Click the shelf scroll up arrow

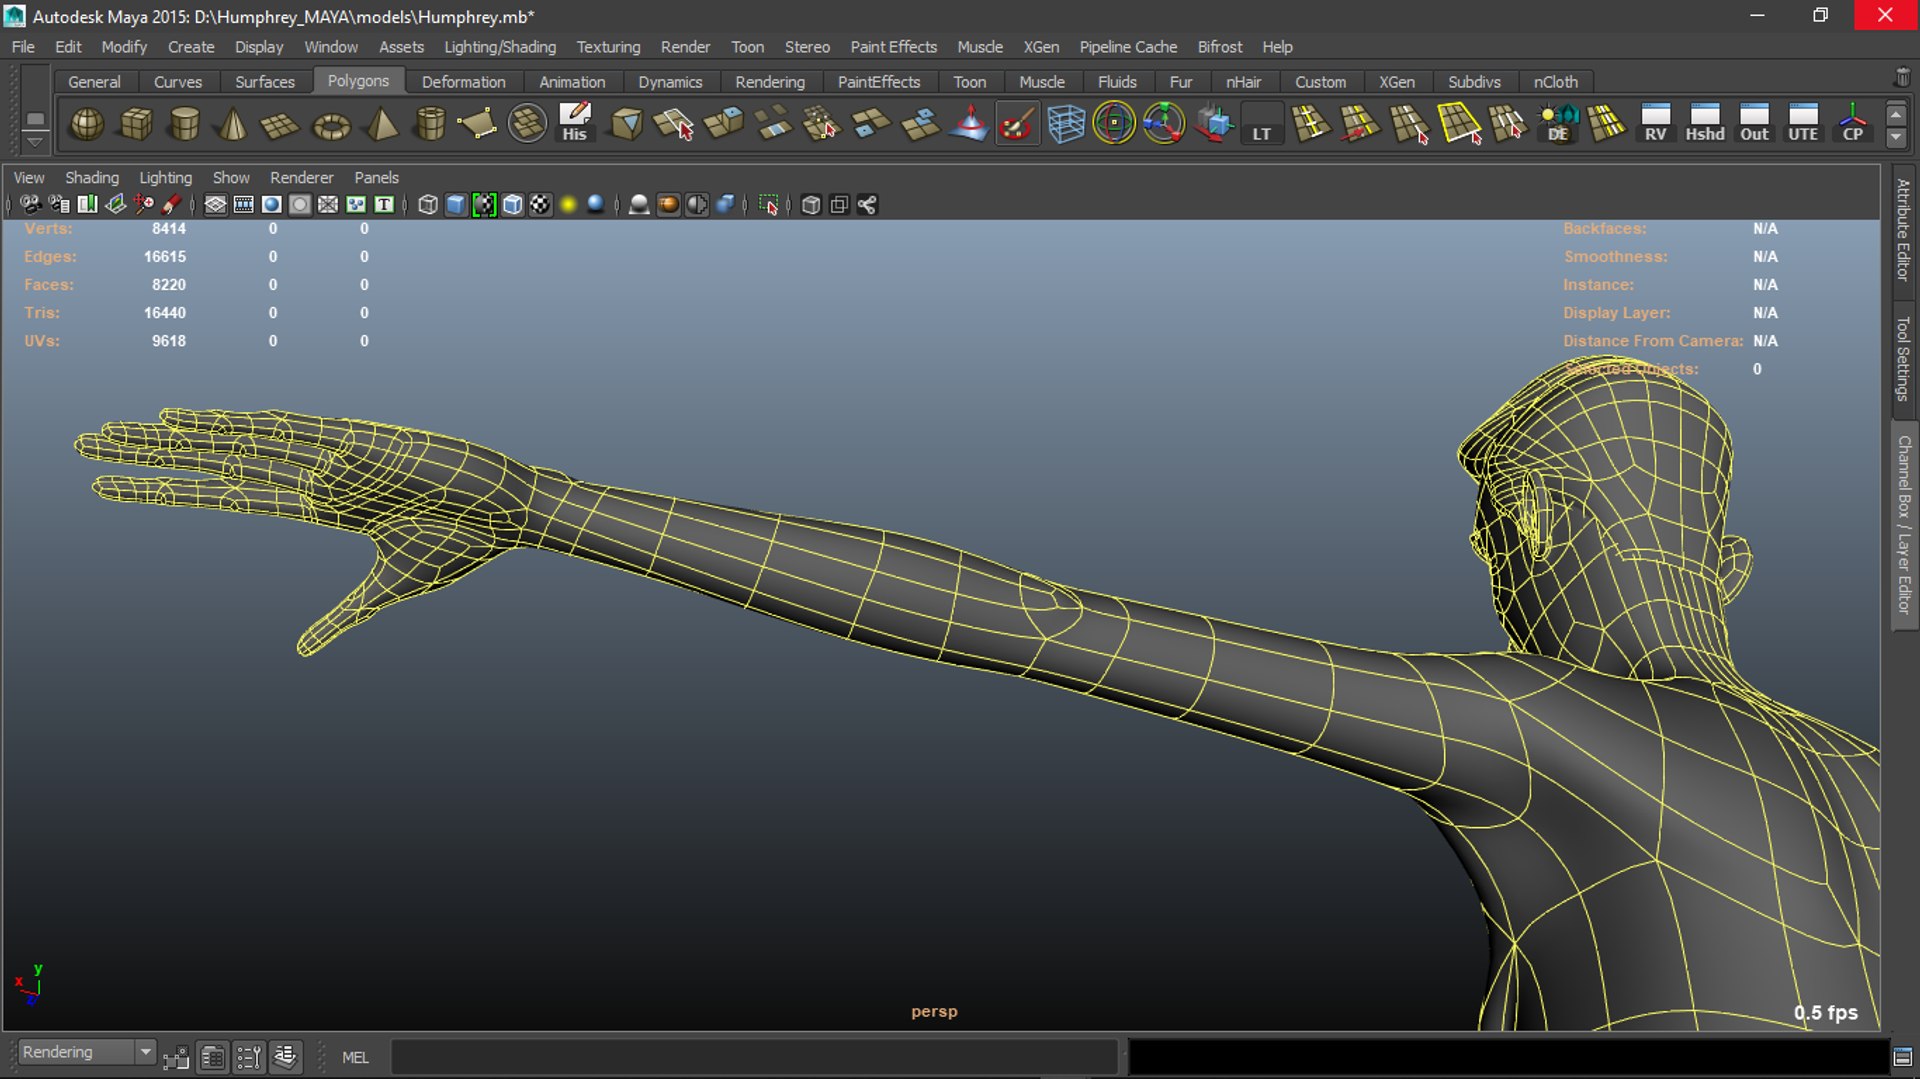coord(1896,114)
